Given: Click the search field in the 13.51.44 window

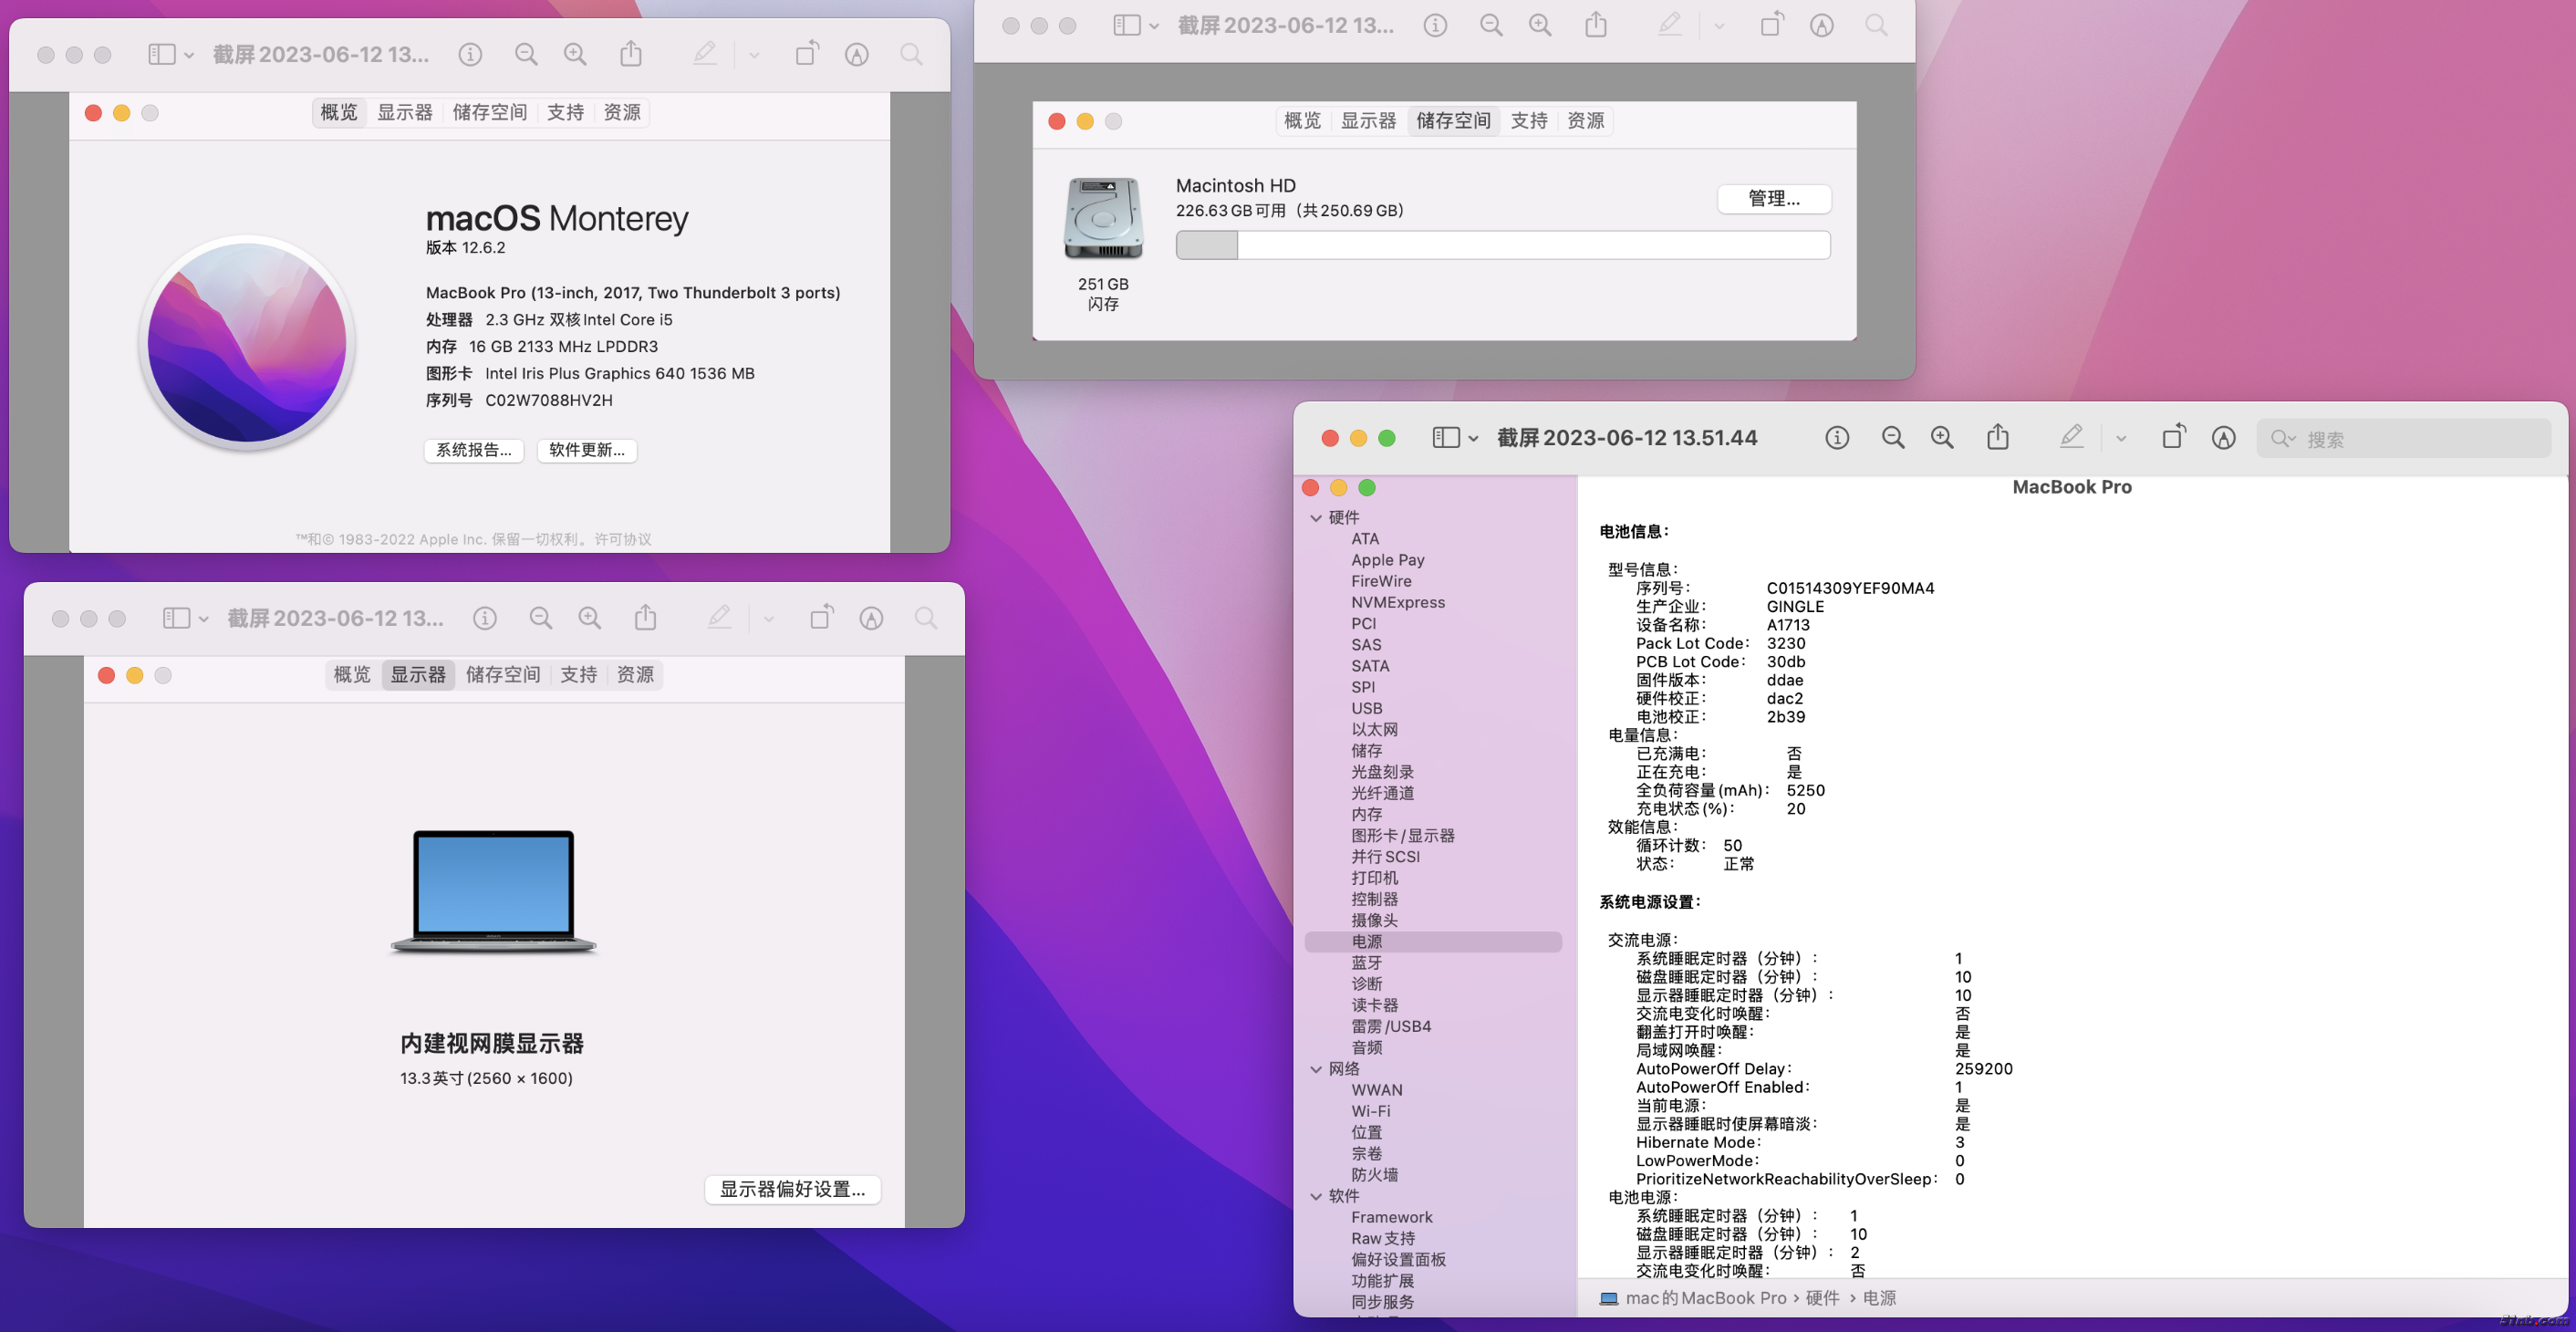Looking at the screenshot, I should [2403, 439].
